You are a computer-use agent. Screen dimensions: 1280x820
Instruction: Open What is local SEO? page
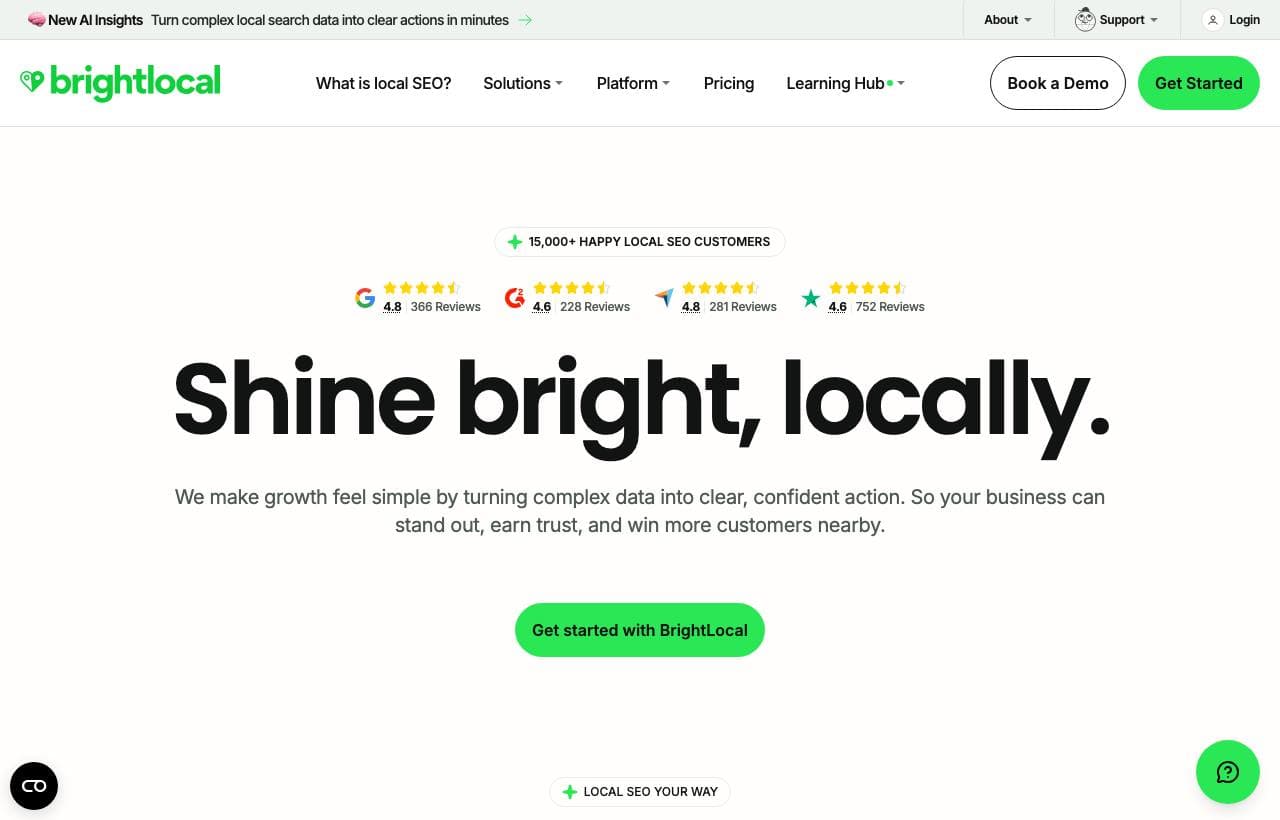tap(384, 83)
